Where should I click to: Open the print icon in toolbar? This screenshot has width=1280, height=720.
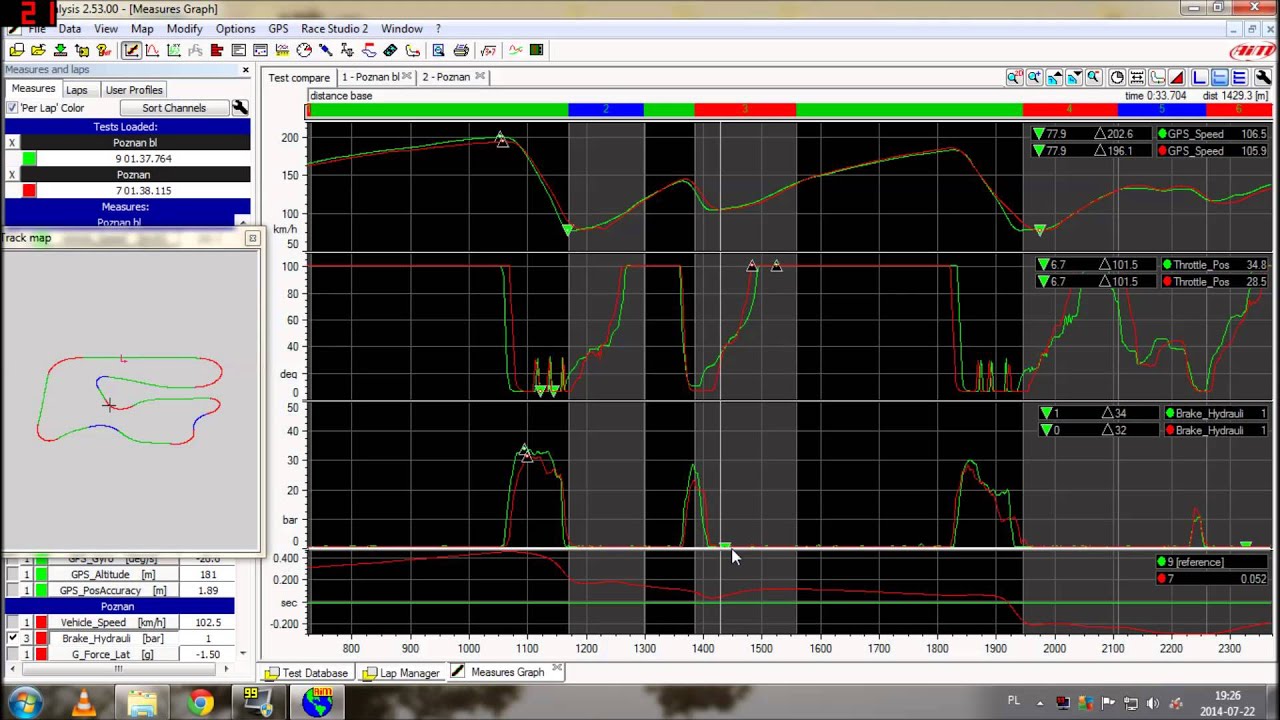[461, 50]
